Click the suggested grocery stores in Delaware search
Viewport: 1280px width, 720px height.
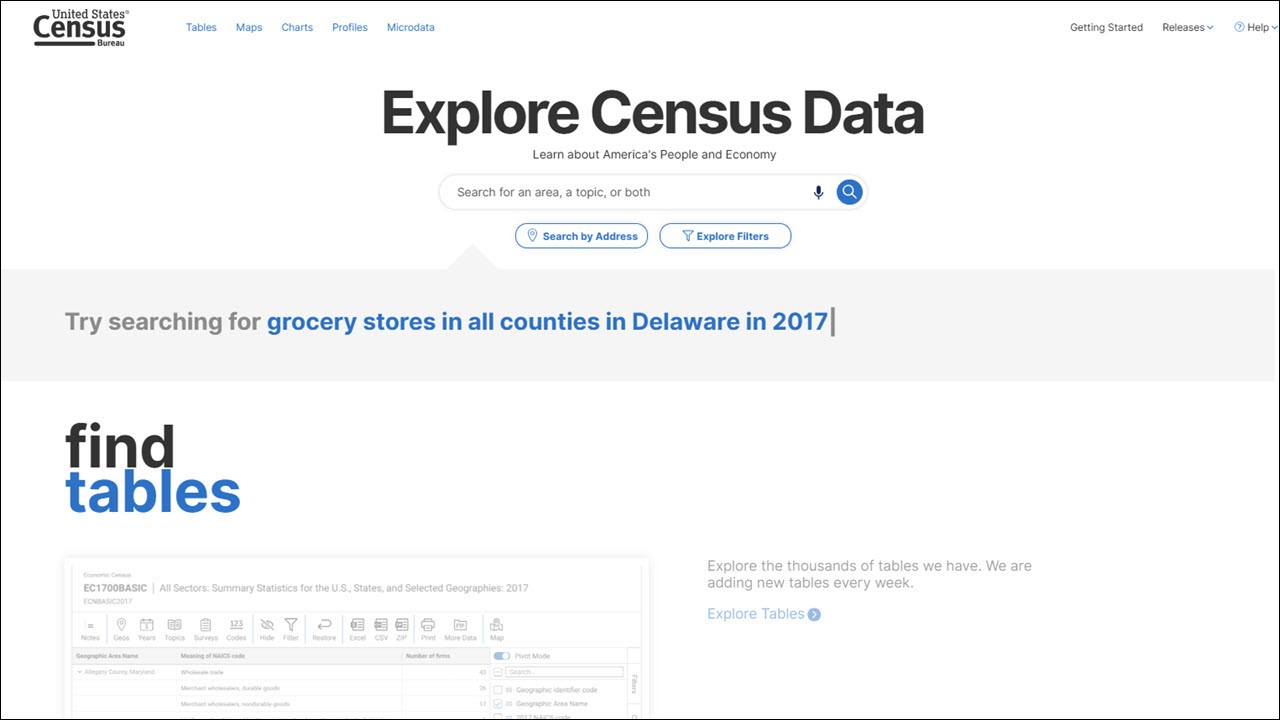click(547, 322)
